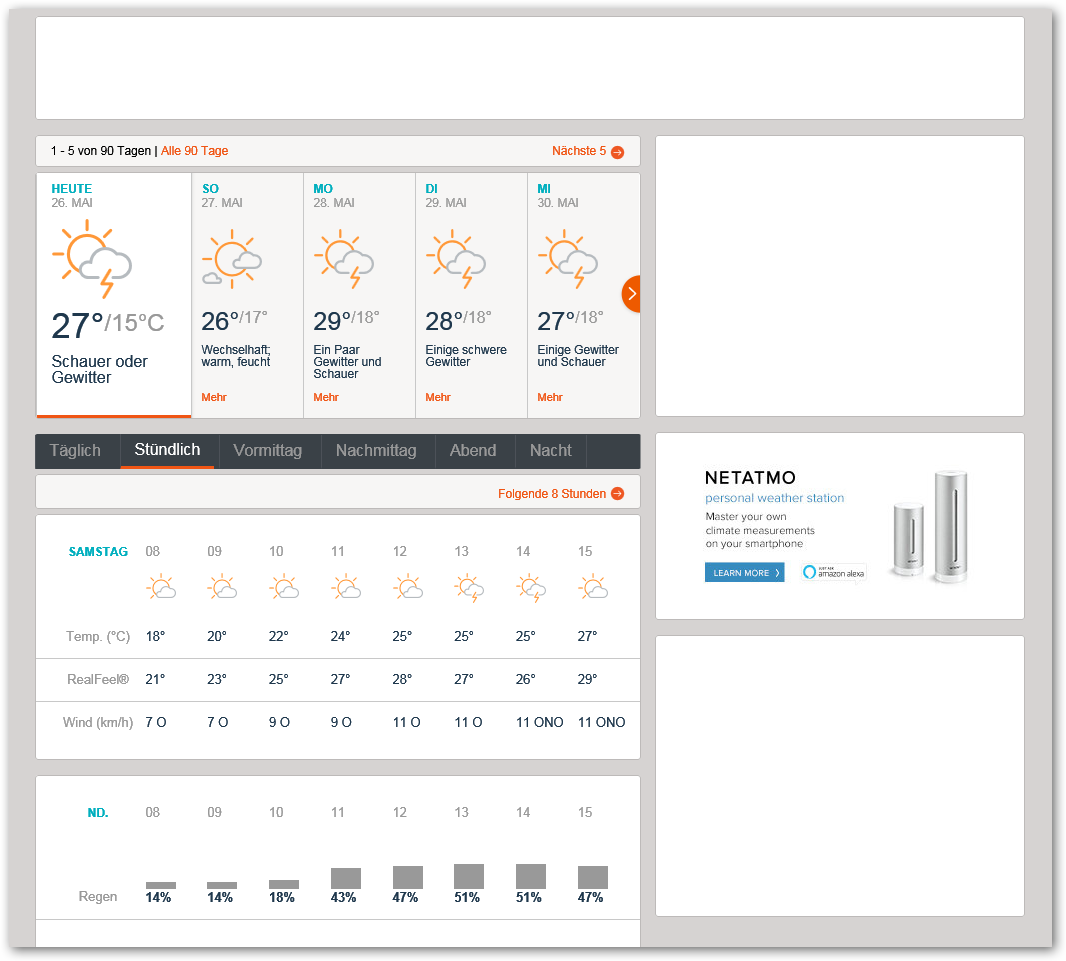The height and width of the screenshot is (961, 1066).
Task: Select the Abend tab
Action: coord(473,451)
